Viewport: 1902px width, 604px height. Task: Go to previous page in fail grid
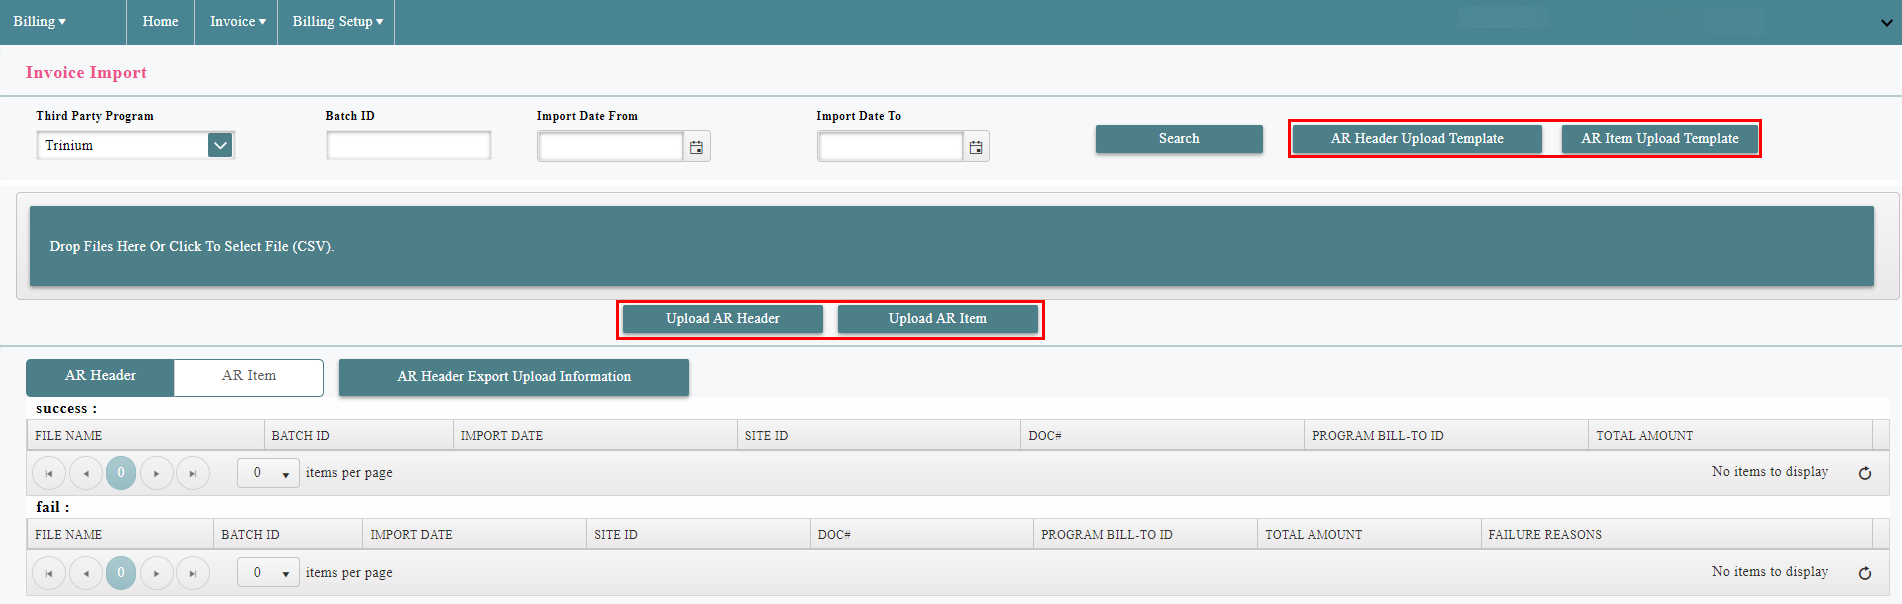point(86,573)
